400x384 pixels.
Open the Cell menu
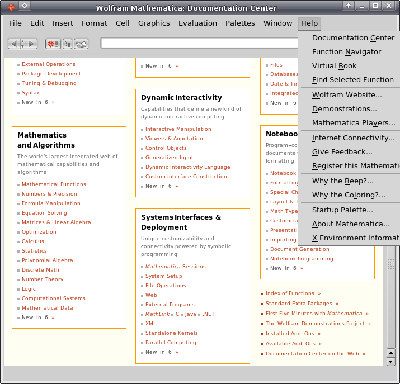pos(122,23)
